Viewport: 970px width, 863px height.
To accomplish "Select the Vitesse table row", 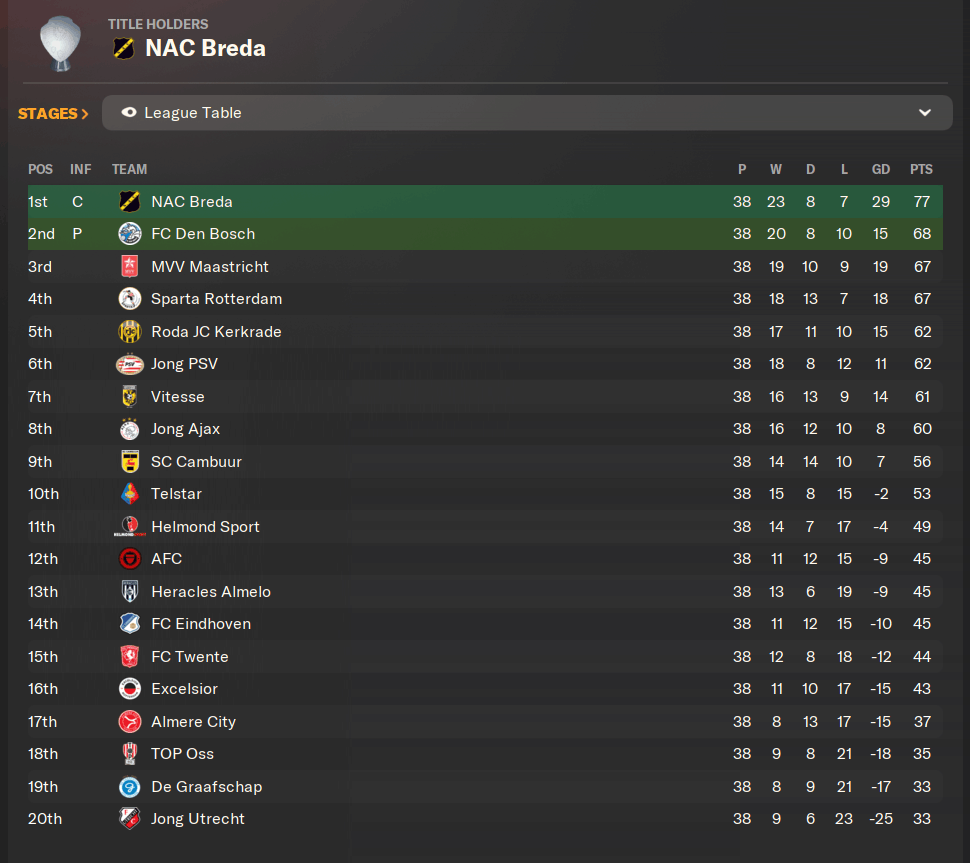I will click(x=485, y=397).
